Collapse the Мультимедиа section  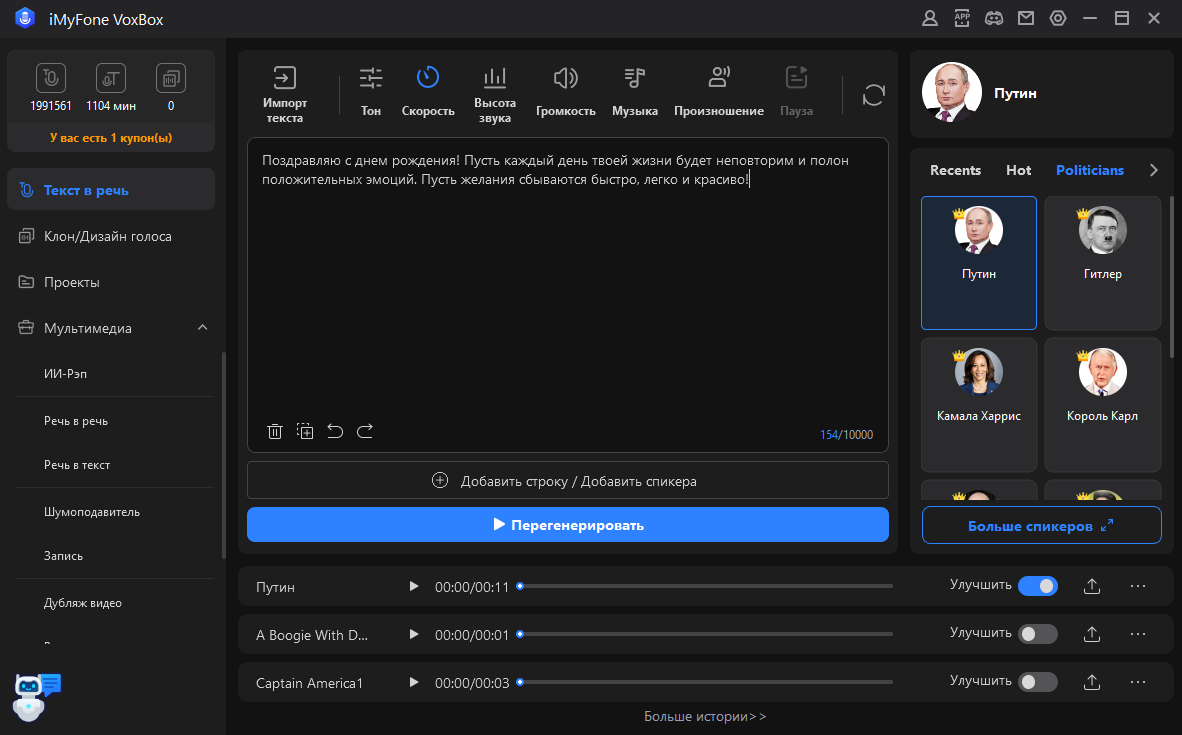click(202, 327)
